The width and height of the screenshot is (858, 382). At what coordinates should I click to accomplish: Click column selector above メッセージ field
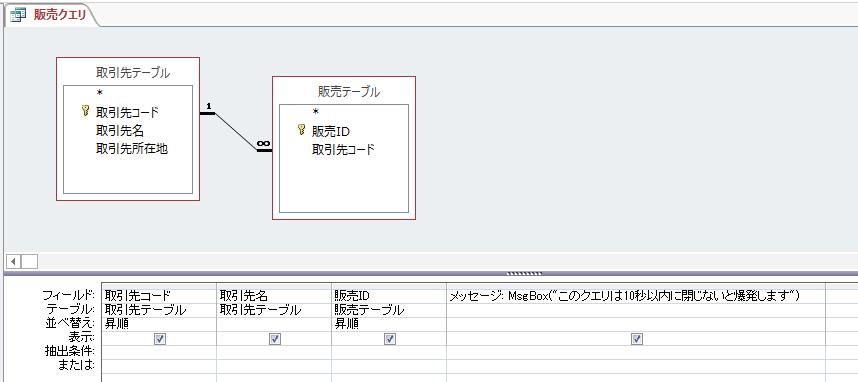coord(636,286)
